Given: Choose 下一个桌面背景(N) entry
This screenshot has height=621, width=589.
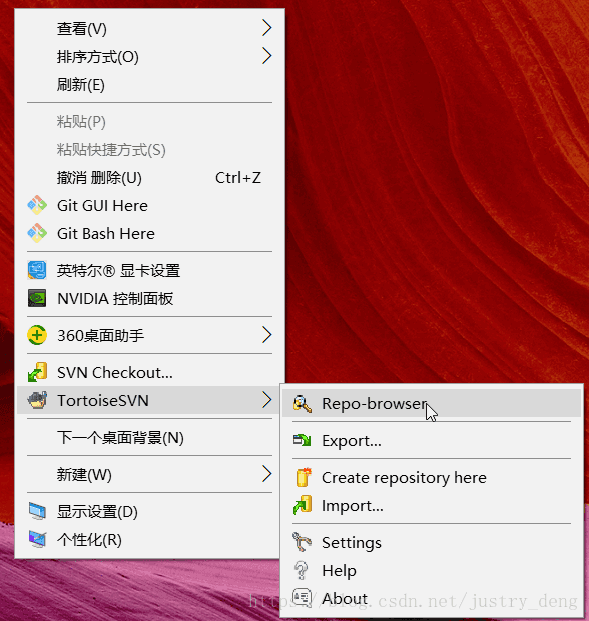Looking at the screenshot, I should point(150,438).
